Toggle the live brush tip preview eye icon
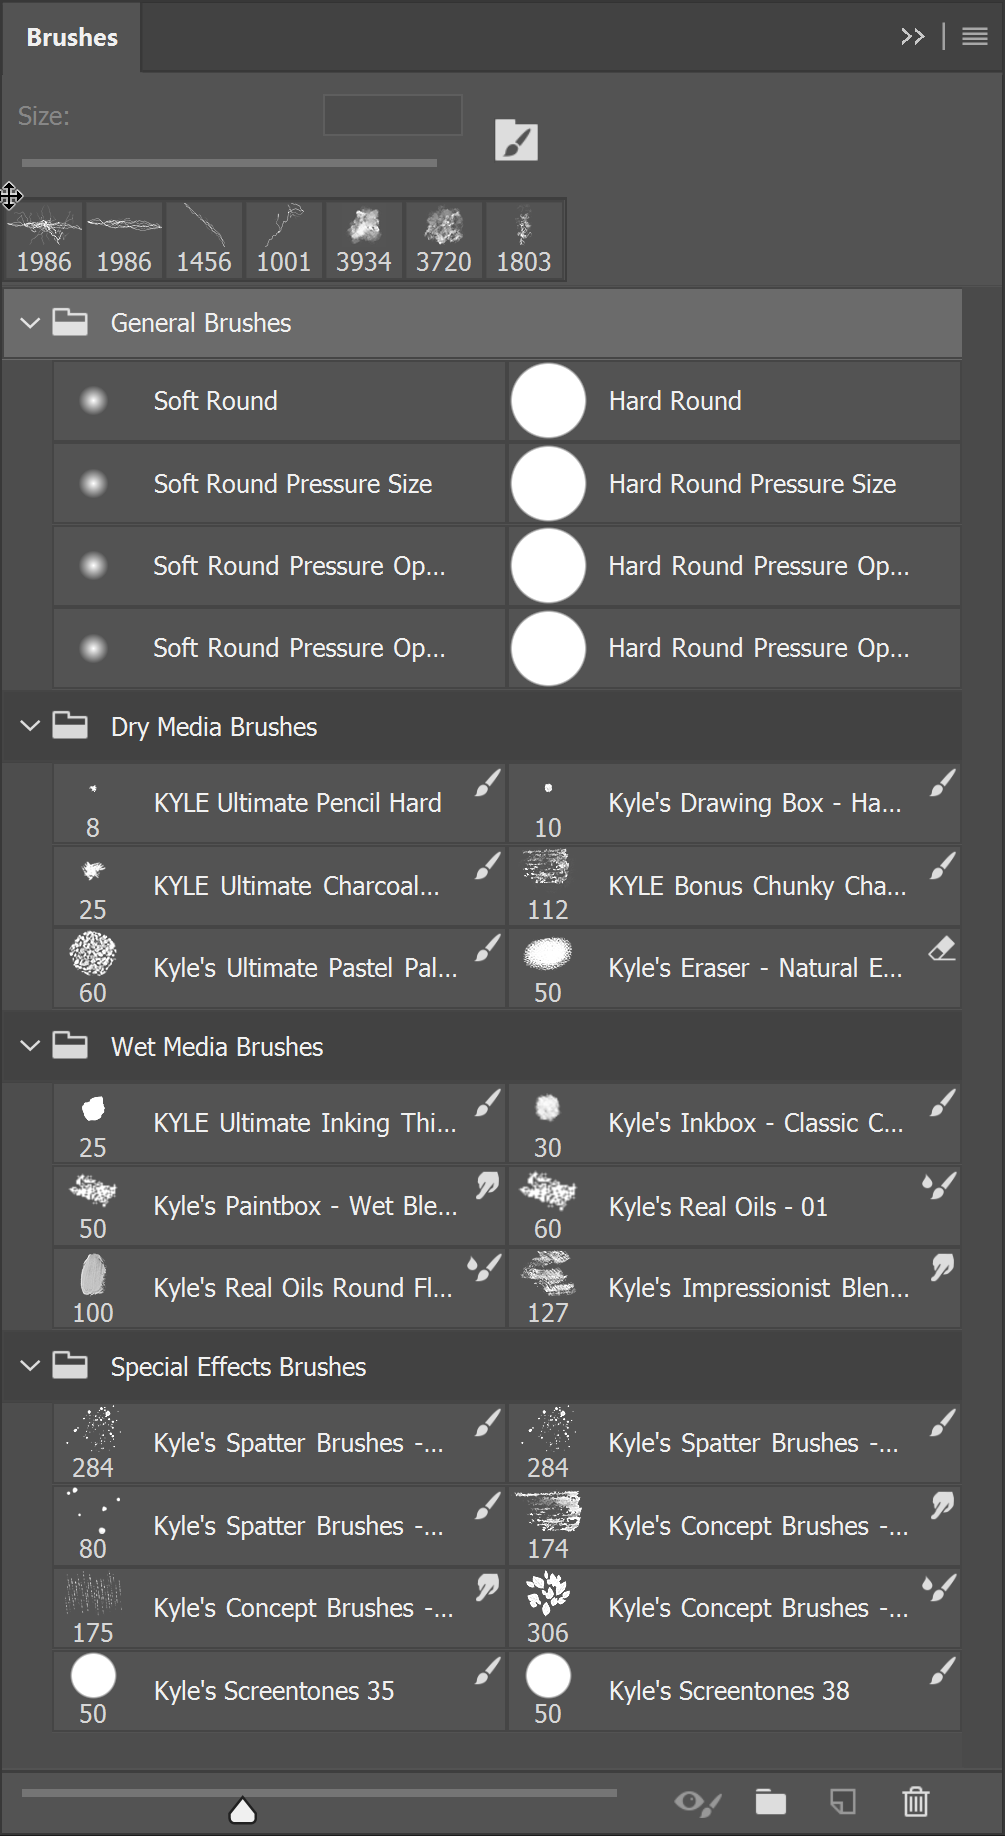This screenshot has height=1836, width=1005. (x=697, y=1803)
